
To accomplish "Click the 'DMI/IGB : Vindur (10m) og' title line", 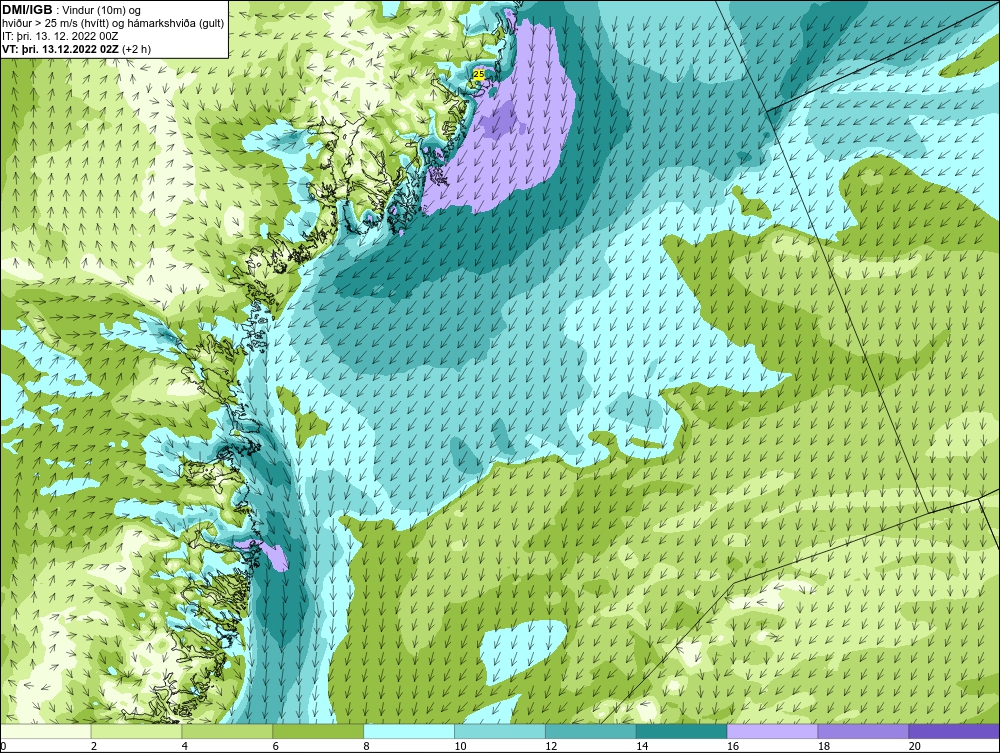I will (72, 10).
